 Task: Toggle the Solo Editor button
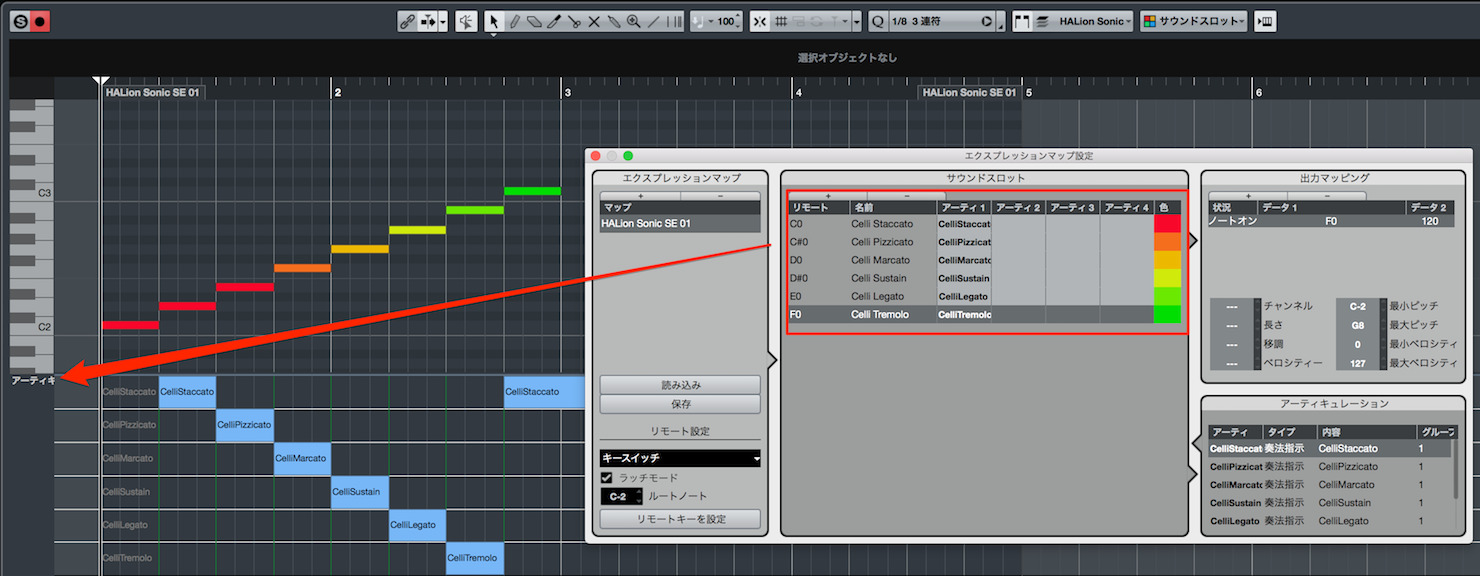tap(21, 21)
